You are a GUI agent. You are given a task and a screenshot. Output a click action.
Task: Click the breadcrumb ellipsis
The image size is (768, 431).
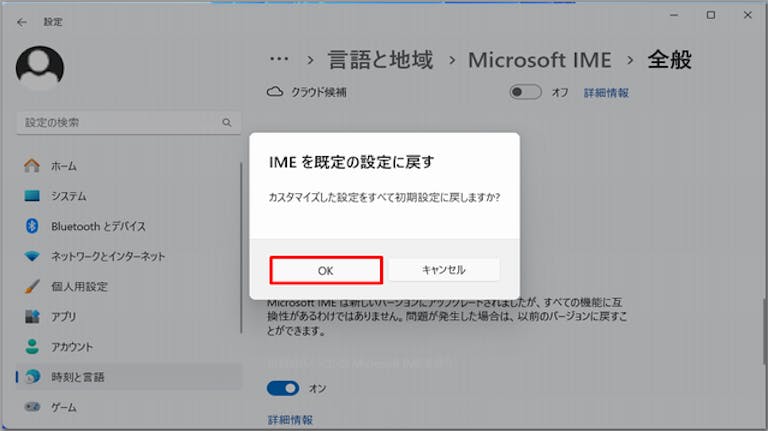[279, 60]
